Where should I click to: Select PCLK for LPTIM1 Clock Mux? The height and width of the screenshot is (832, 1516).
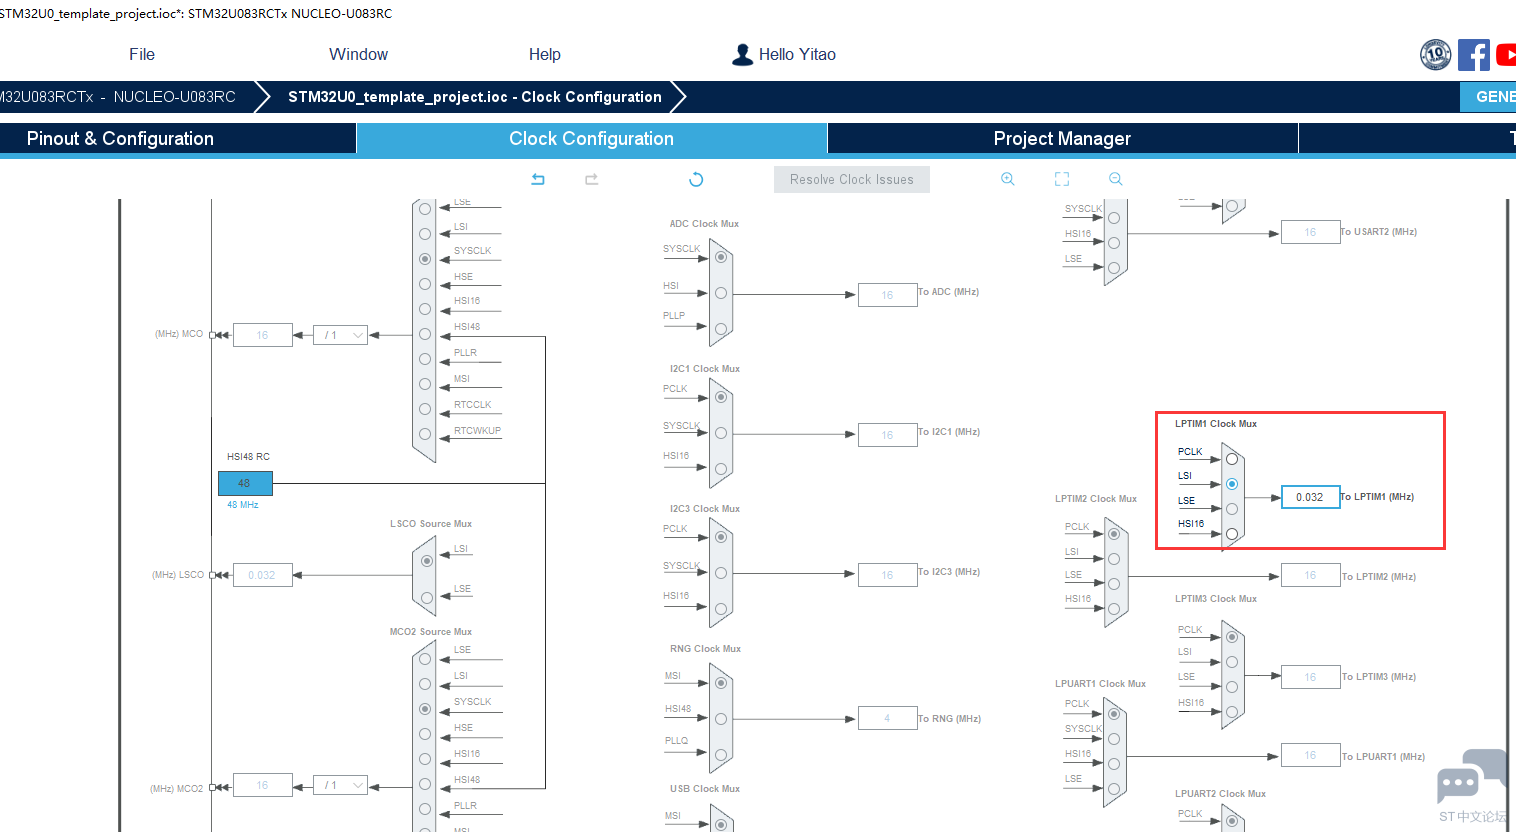(x=1232, y=459)
